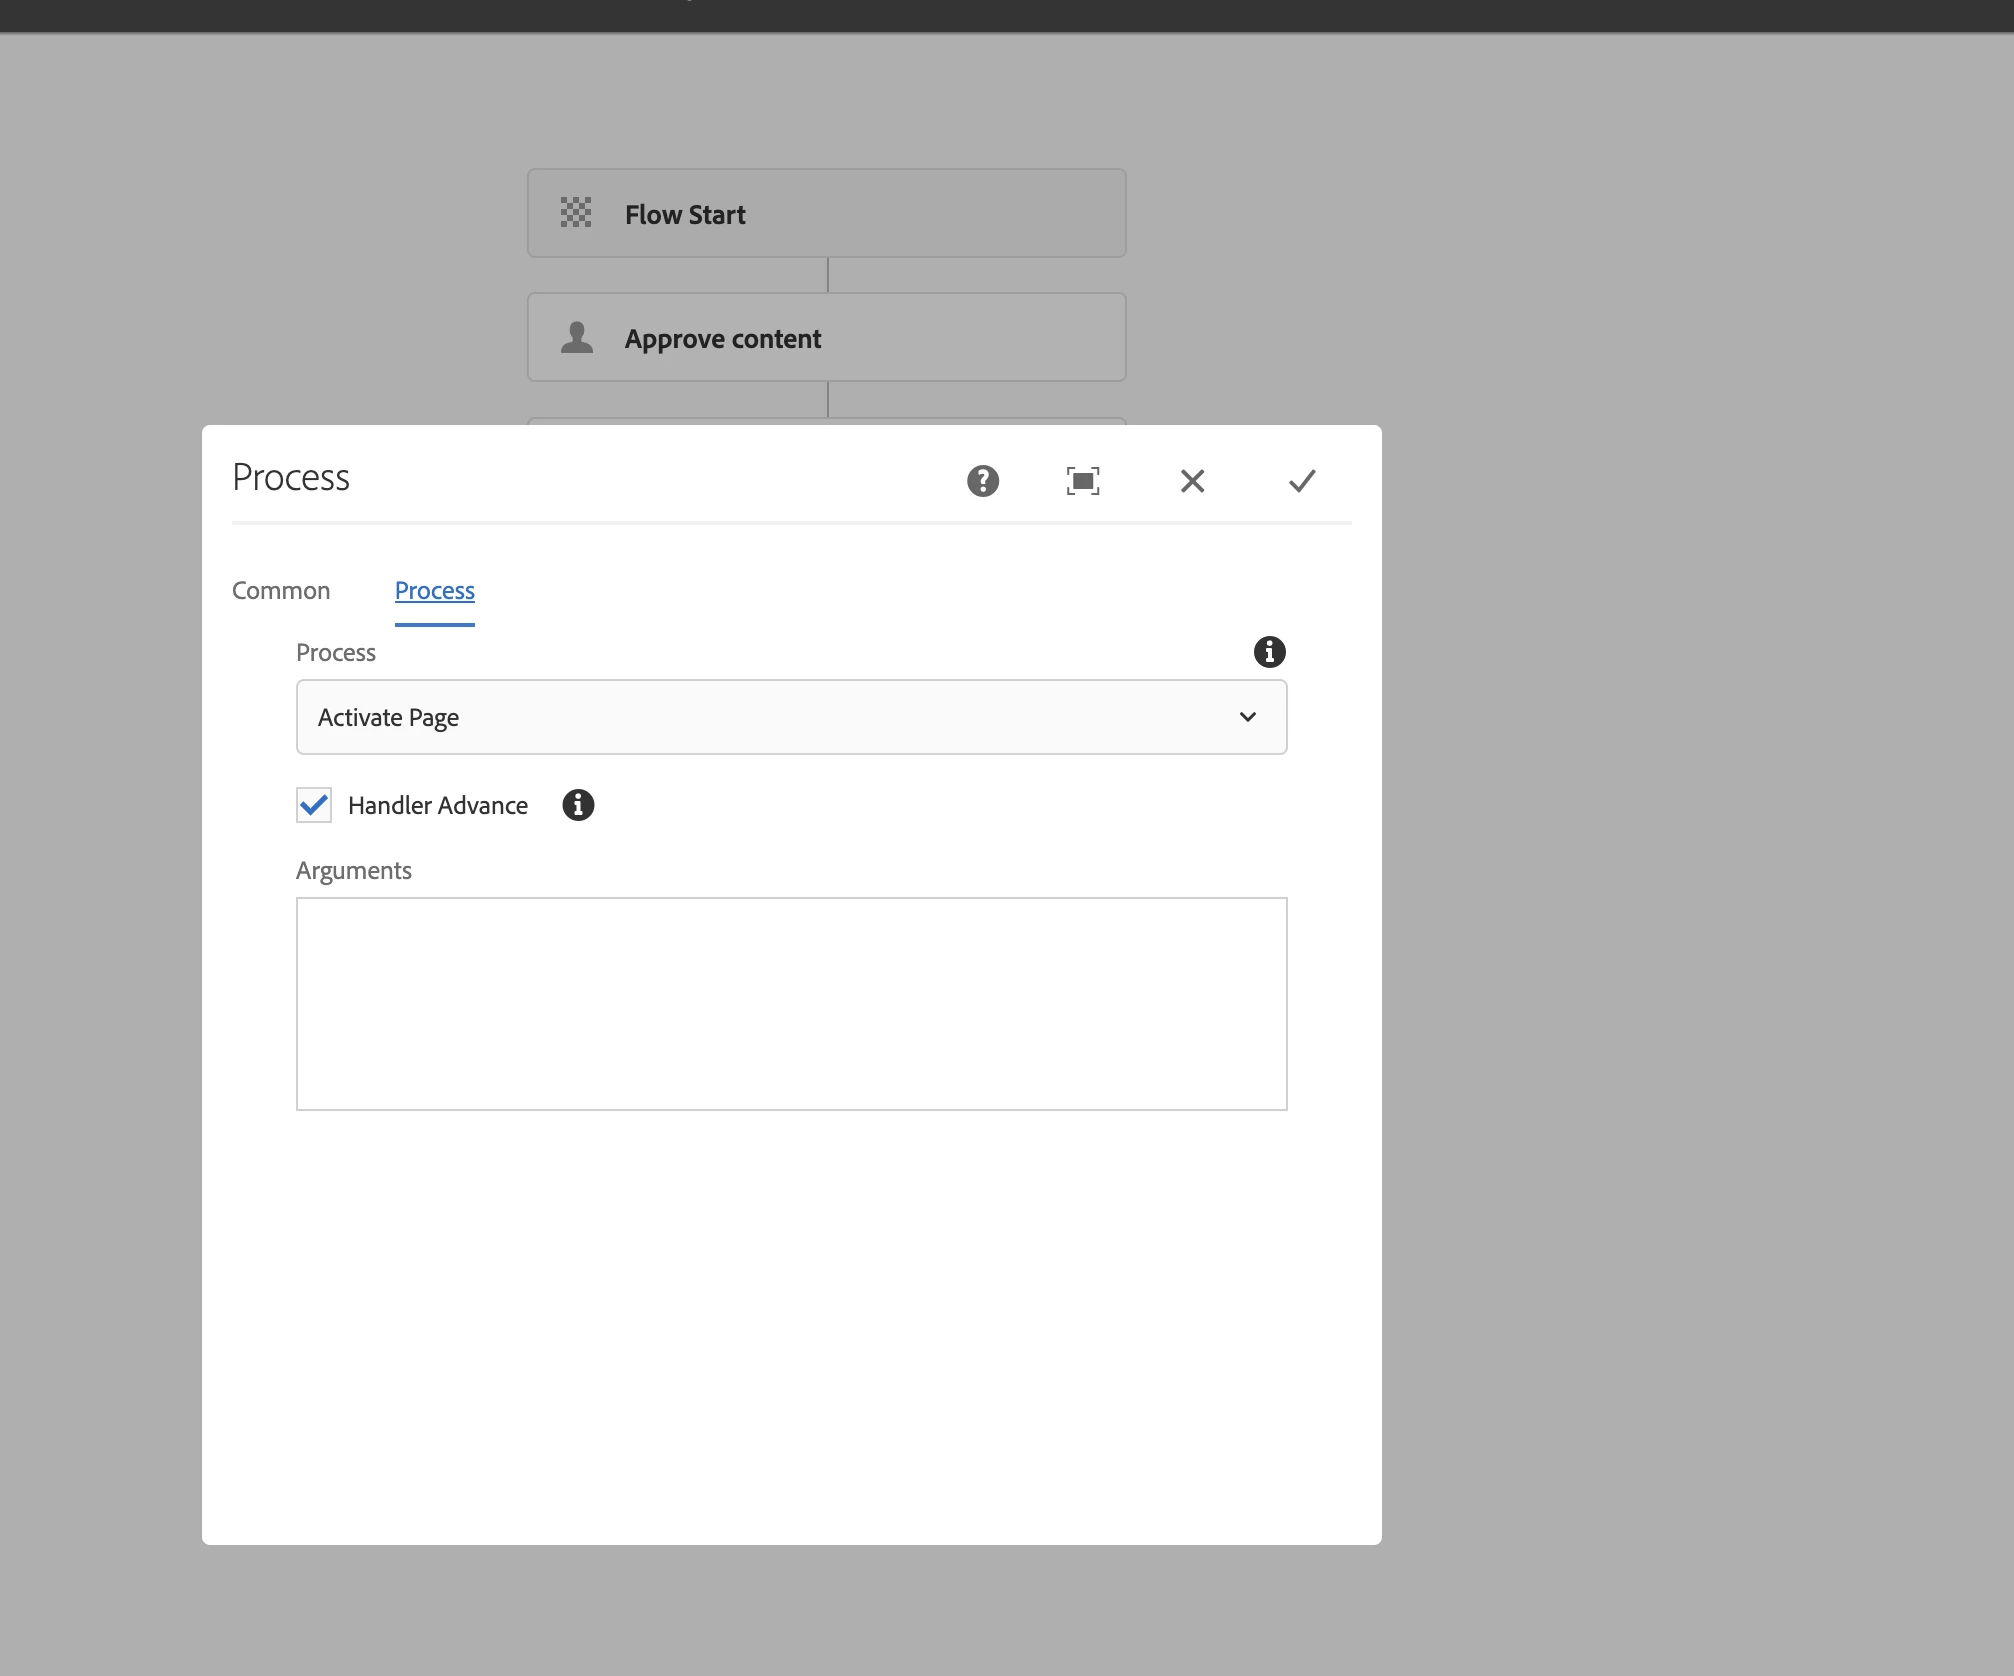Click the Handler Advance label
This screenshot has height=1676, width=2014.
pos(437,806)
